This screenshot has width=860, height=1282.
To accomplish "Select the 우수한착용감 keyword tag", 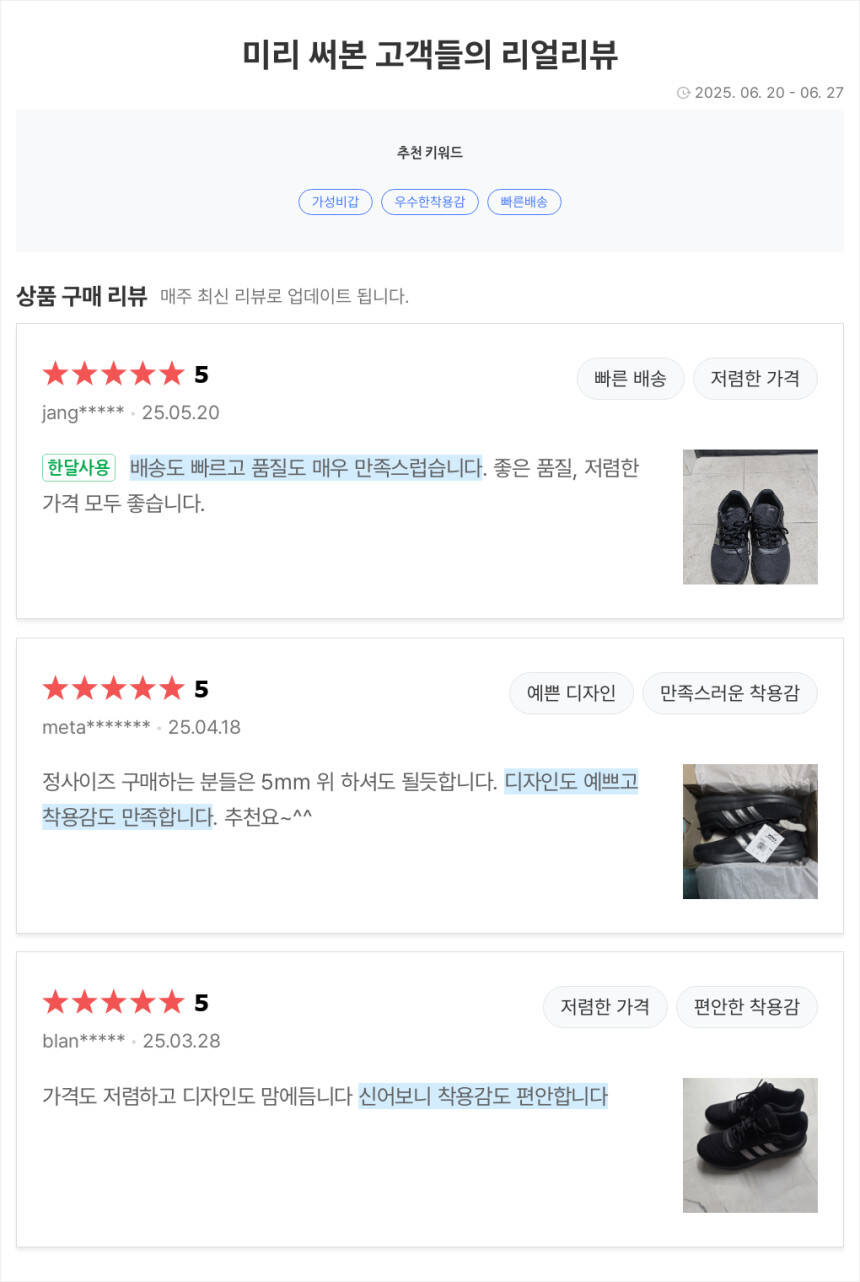I will 430,202.
